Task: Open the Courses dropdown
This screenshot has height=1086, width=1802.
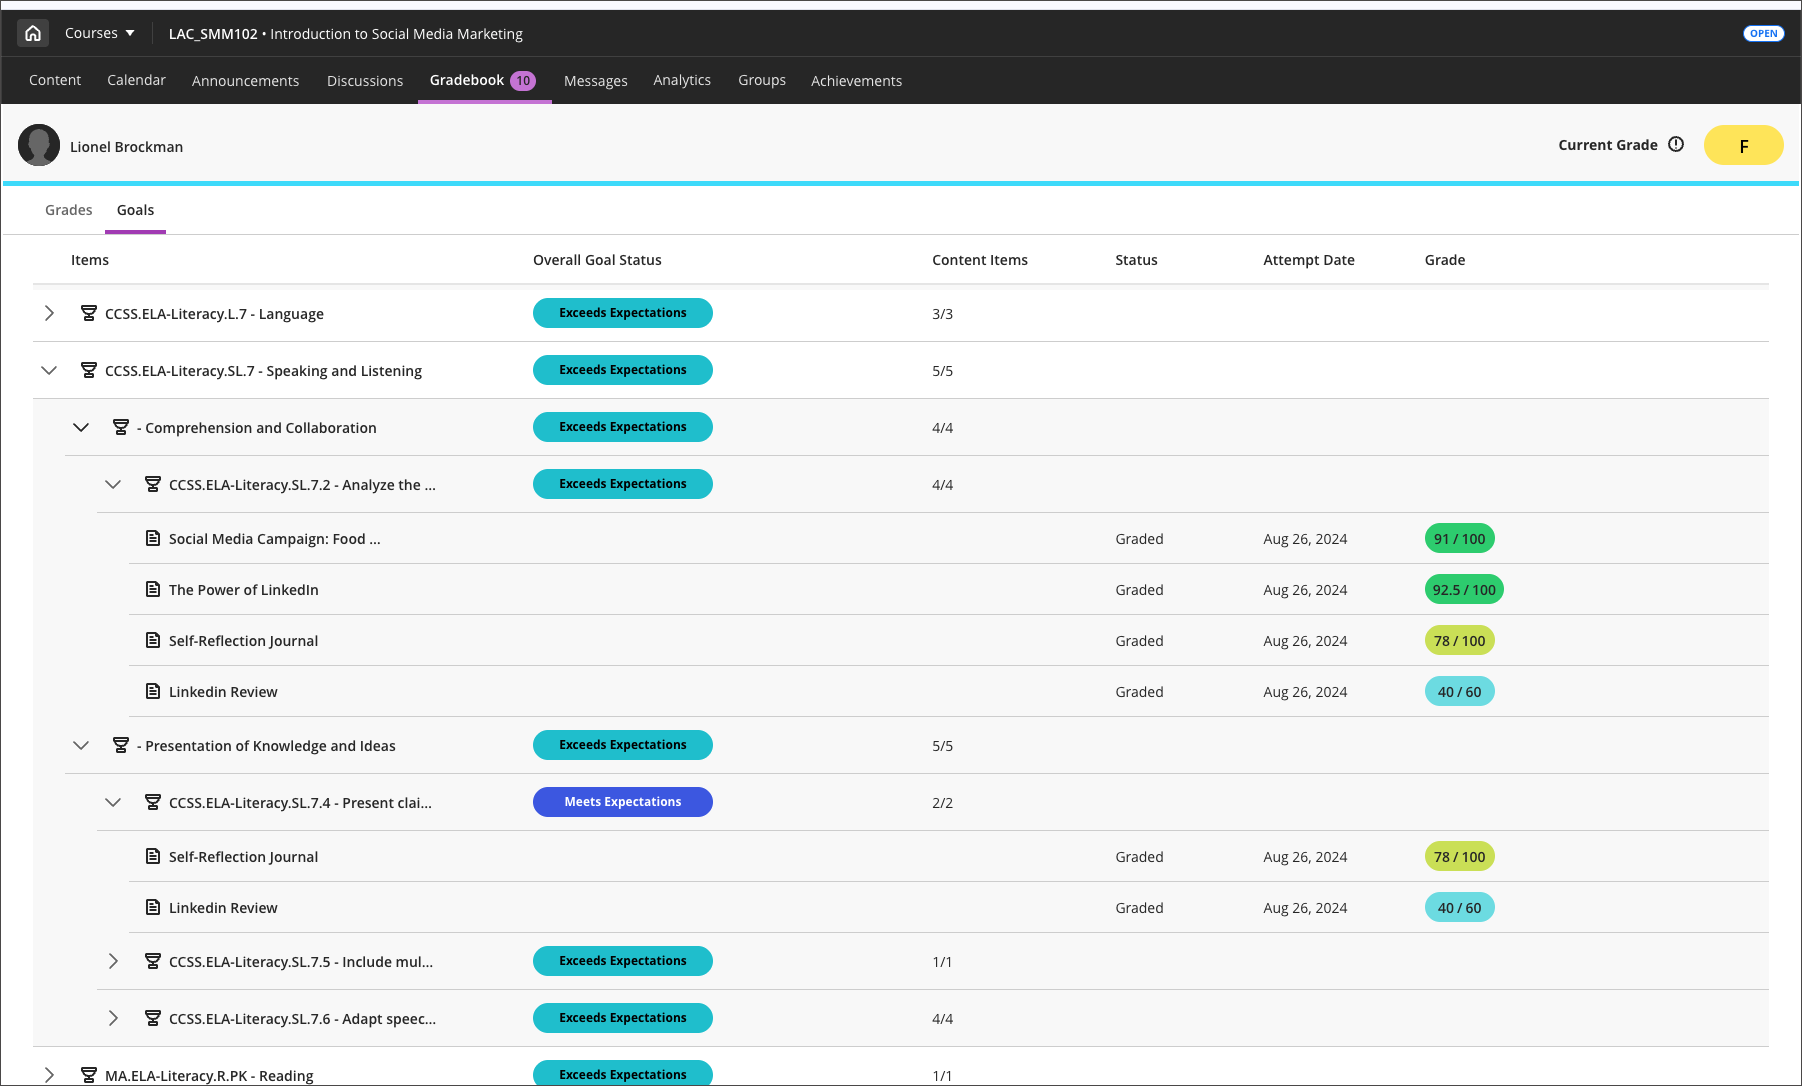Action: (98, 32)
